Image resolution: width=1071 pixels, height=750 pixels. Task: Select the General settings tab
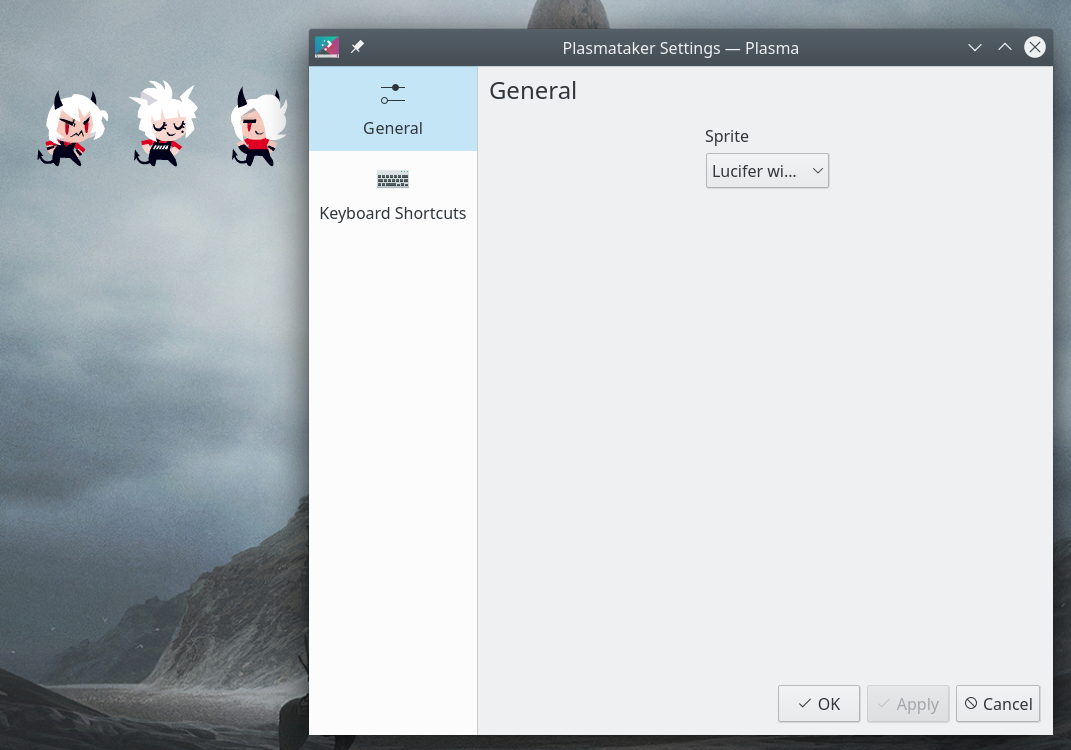[x=393, y=109]
